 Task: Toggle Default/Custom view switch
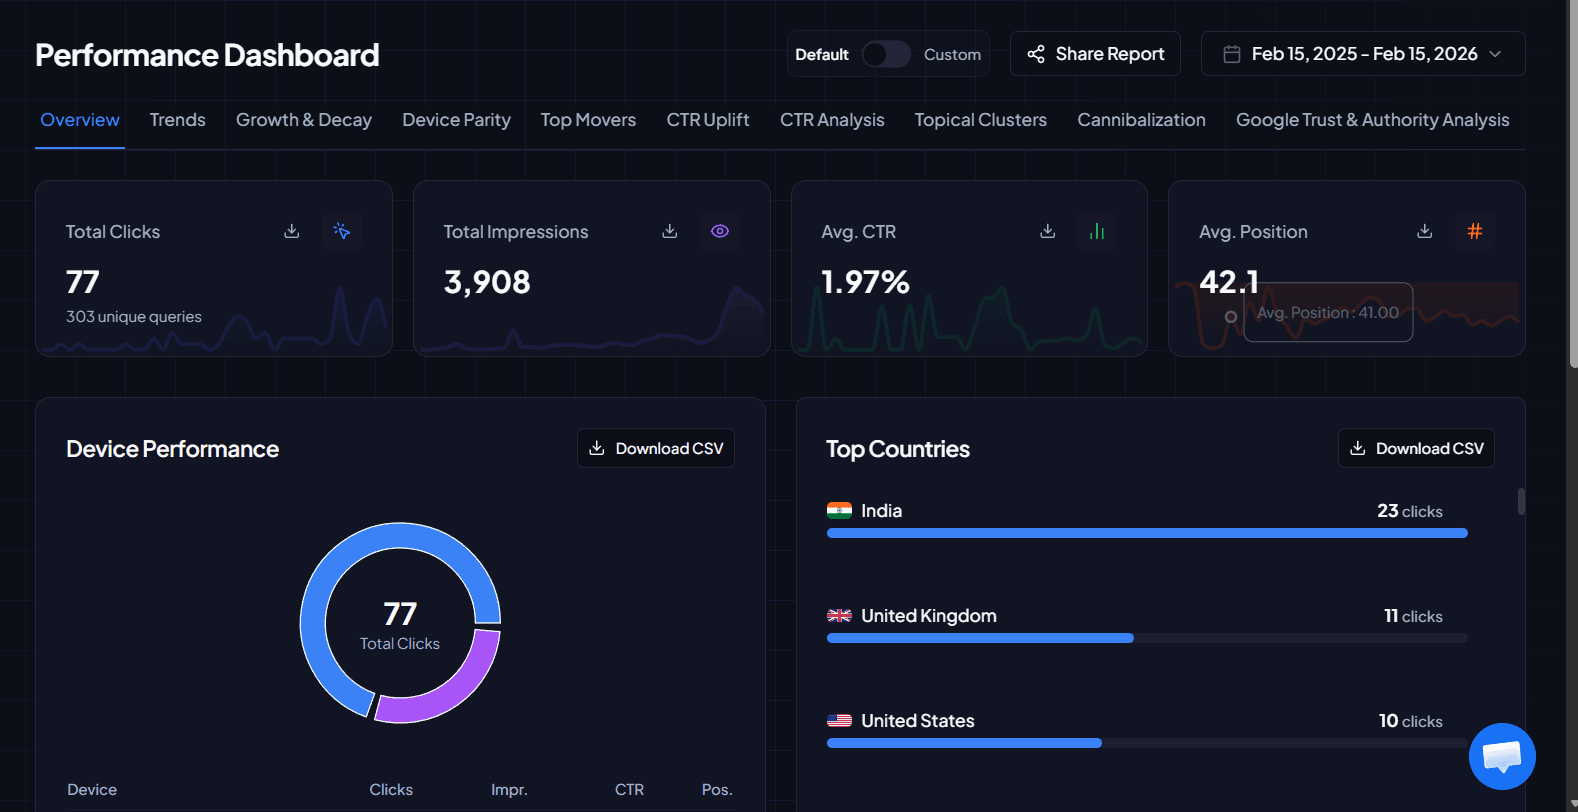886,54
